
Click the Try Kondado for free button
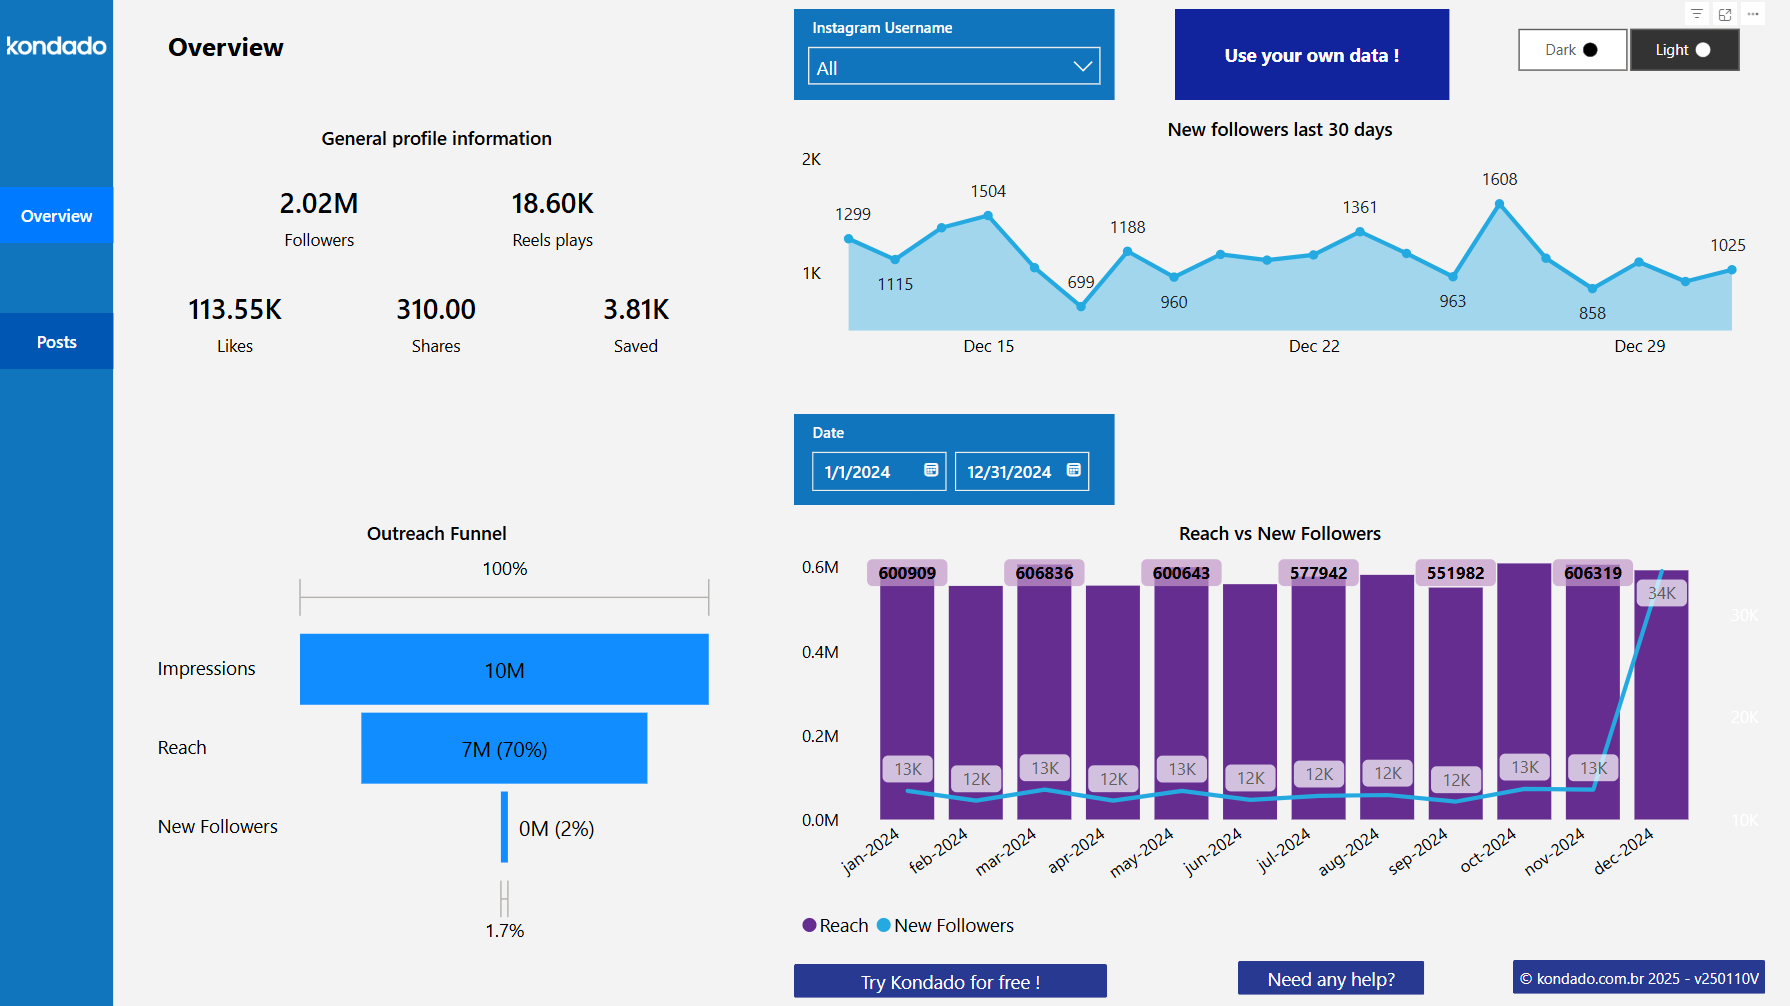click(949, 981)
